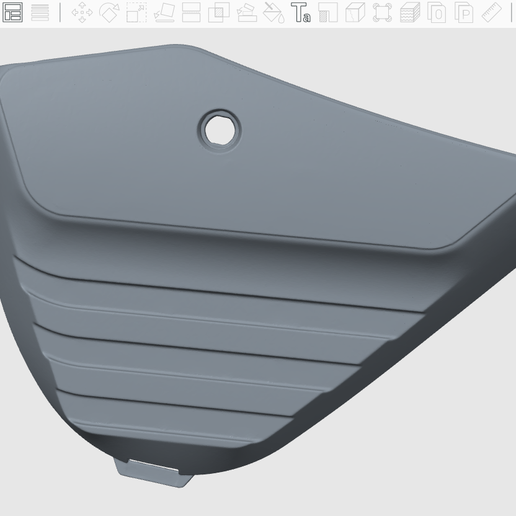The width and height of the screenshot is (516, 516).
Task: Click the round hole on the model
Action: pos(219,130)
